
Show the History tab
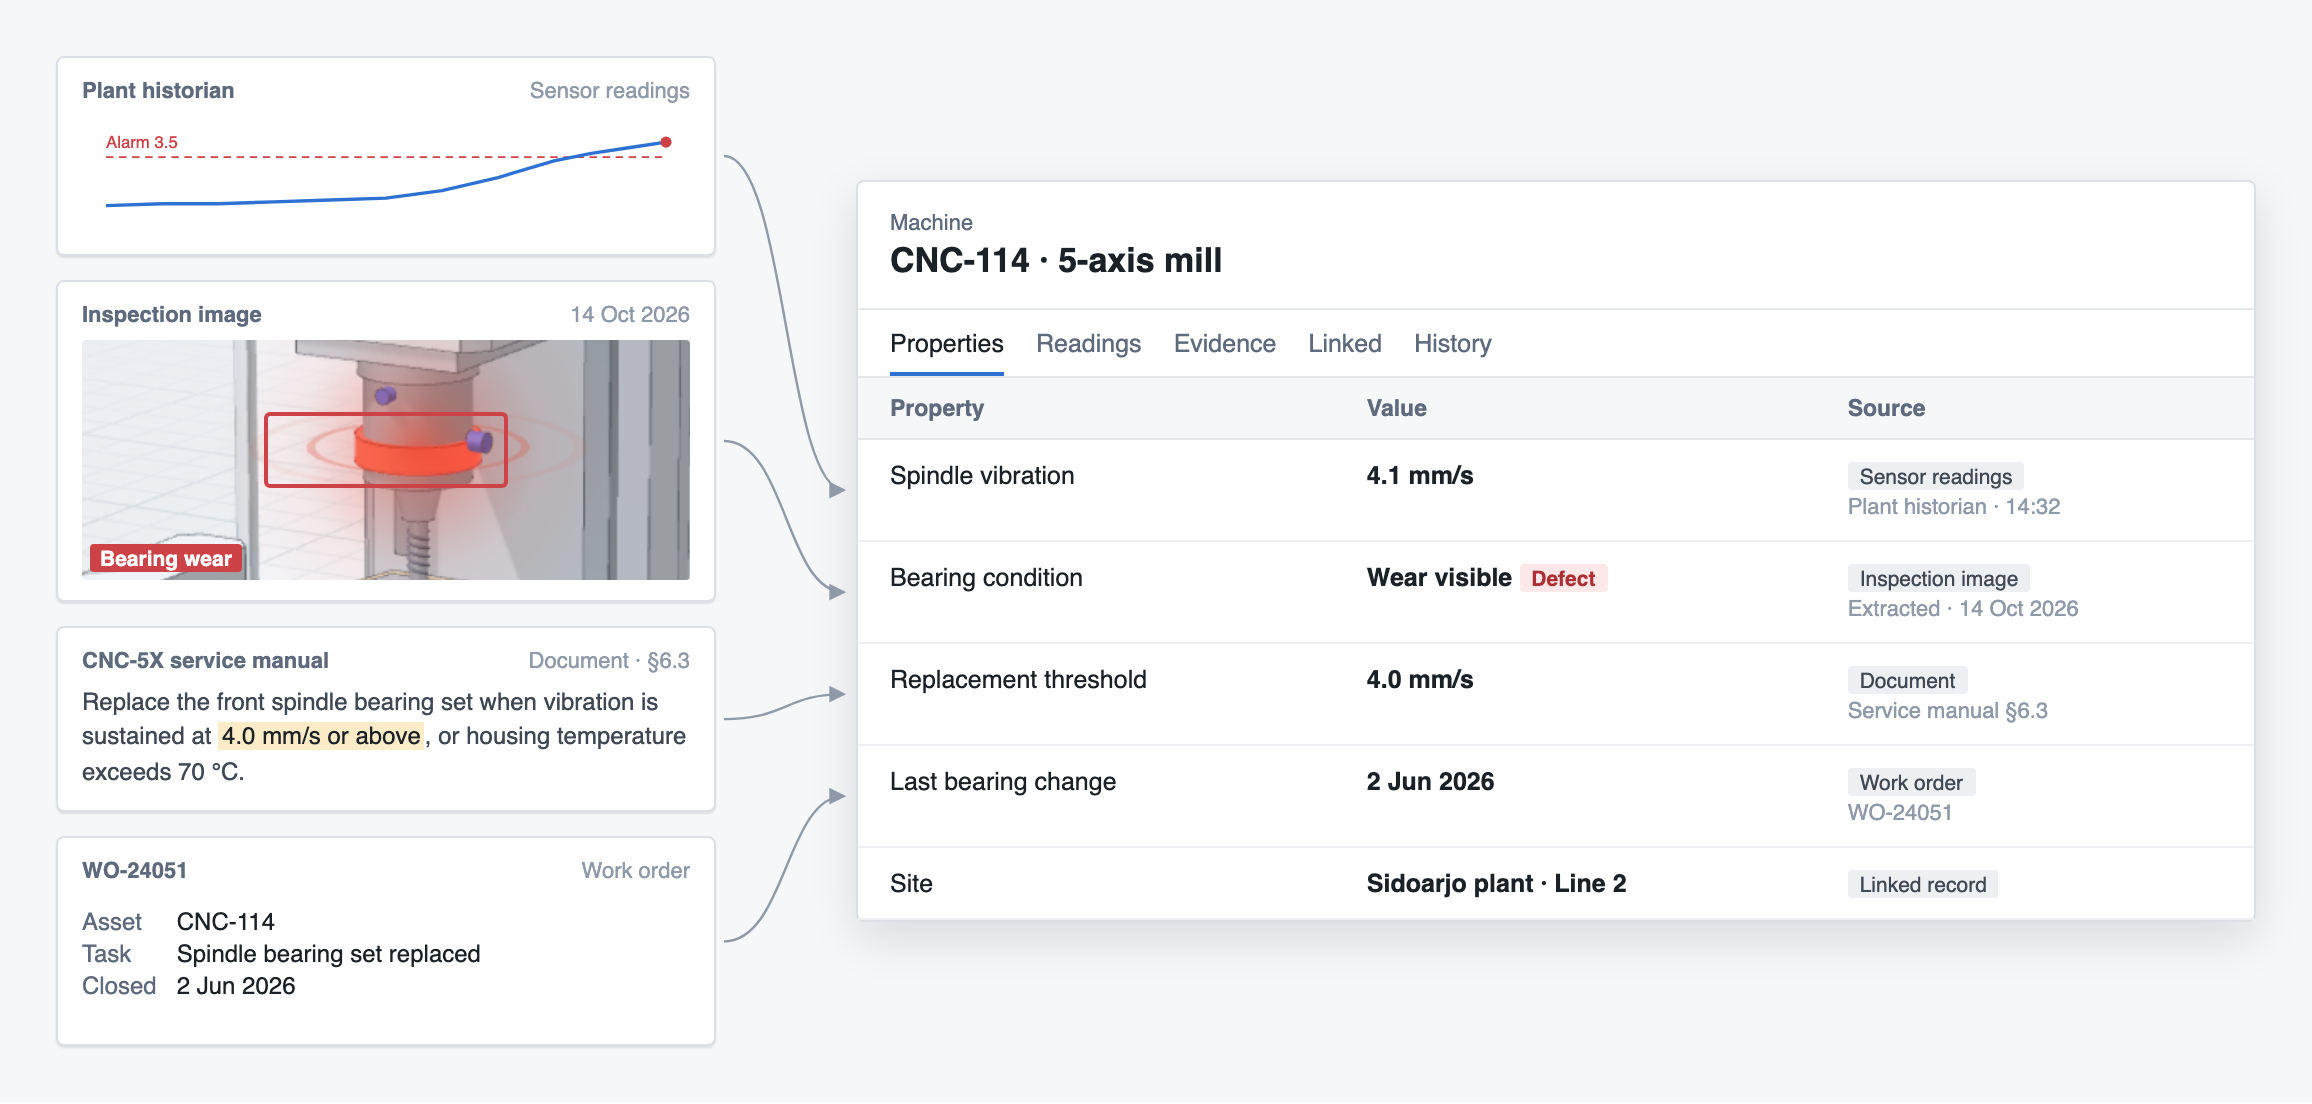1452,344
